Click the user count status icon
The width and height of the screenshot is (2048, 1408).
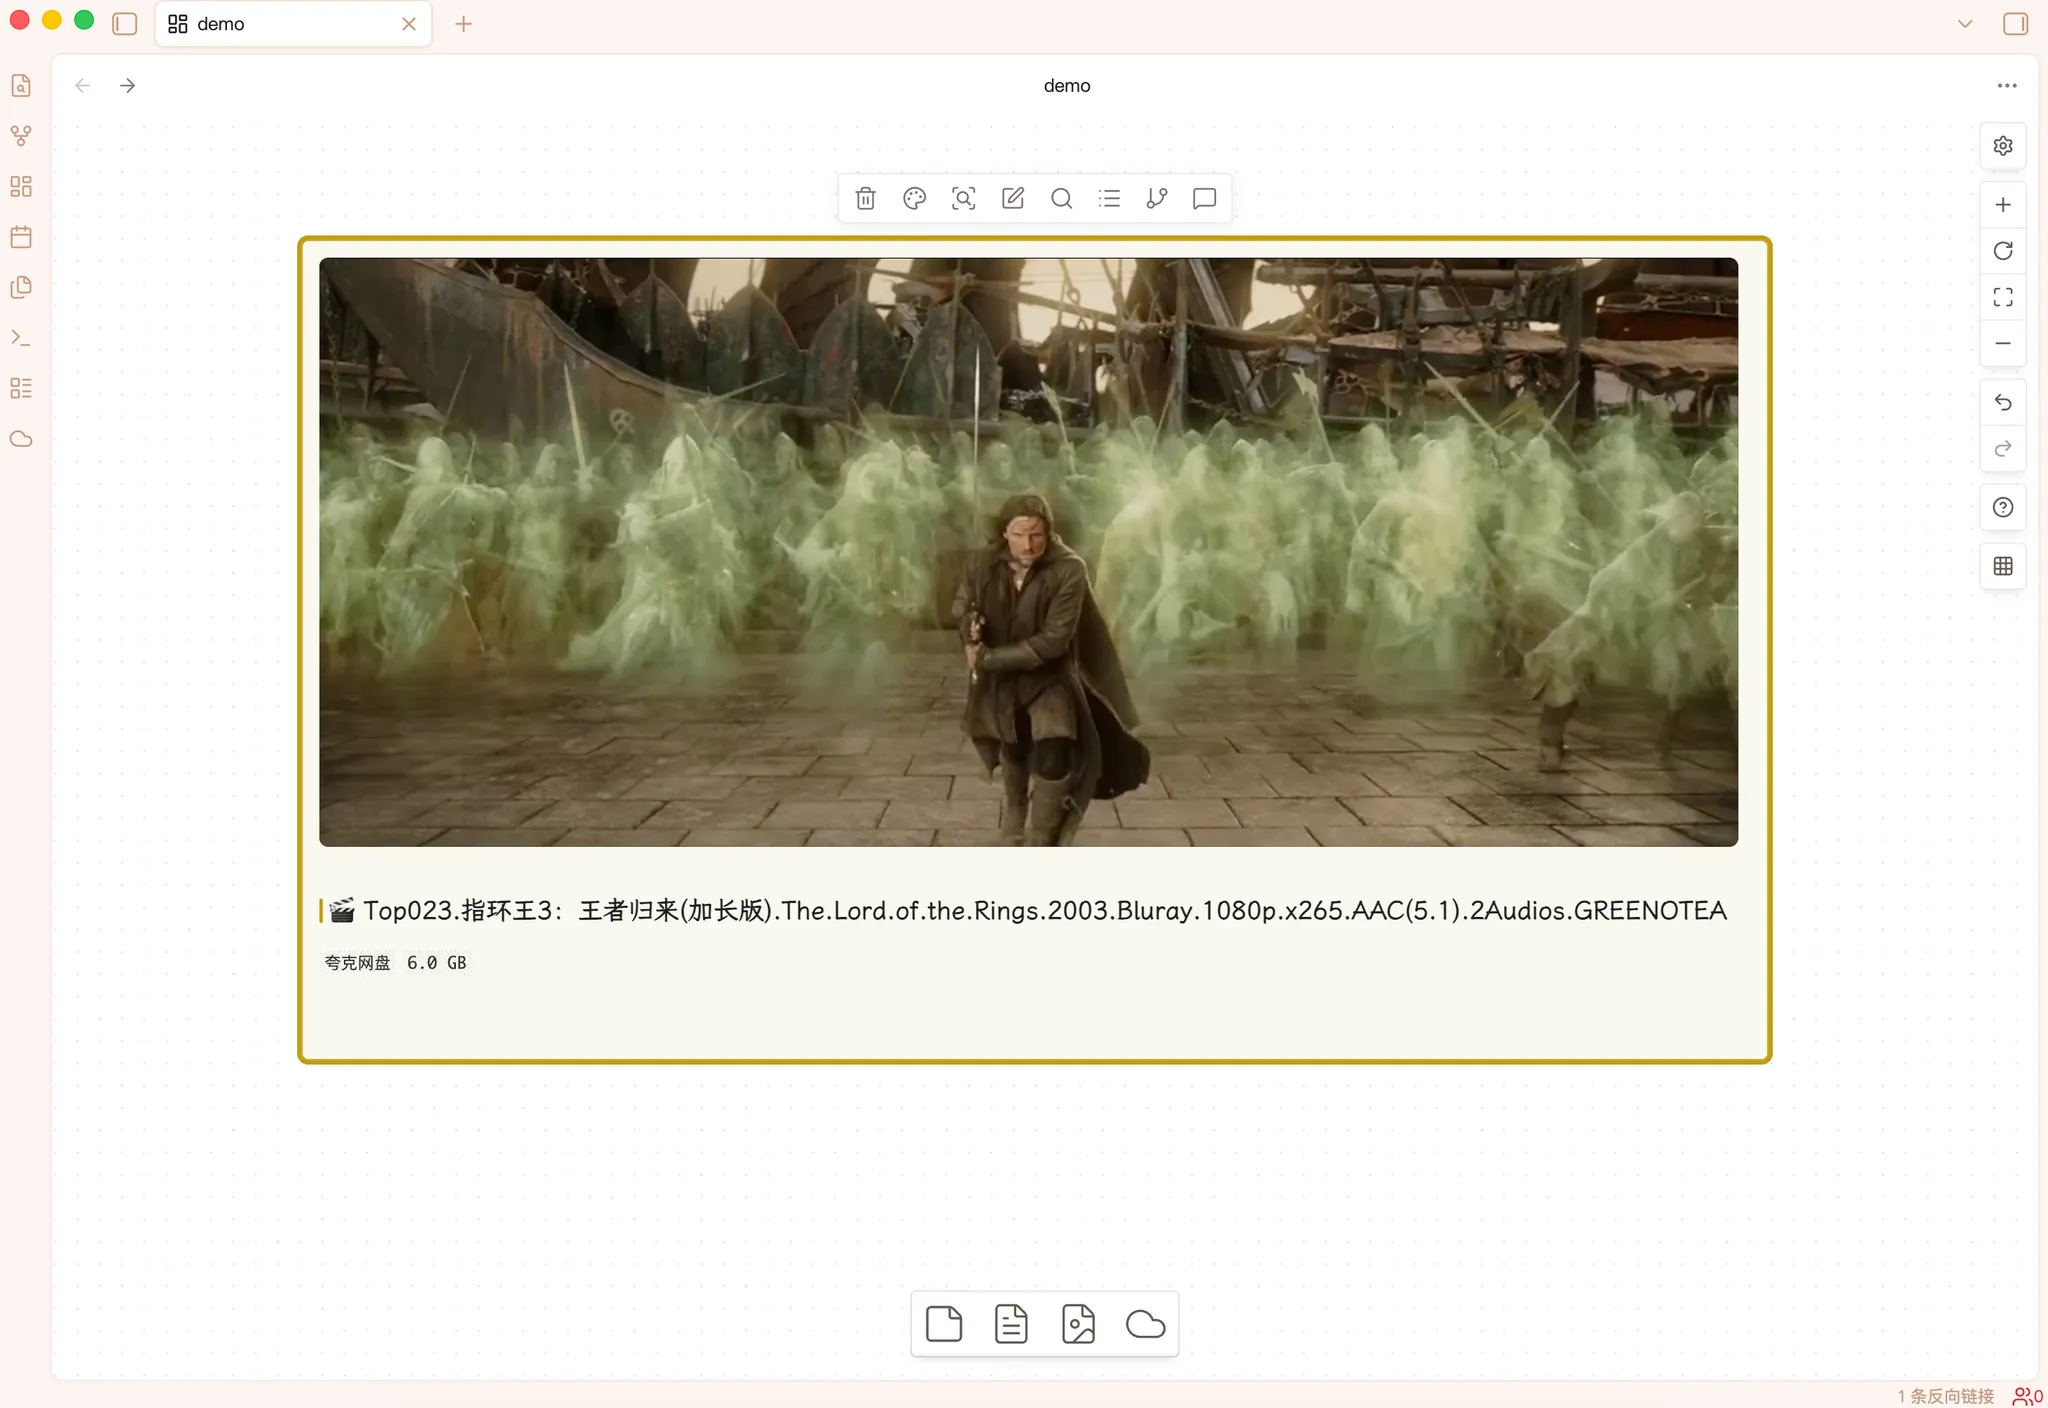pyautogui.click(x=2027, y=1396)
